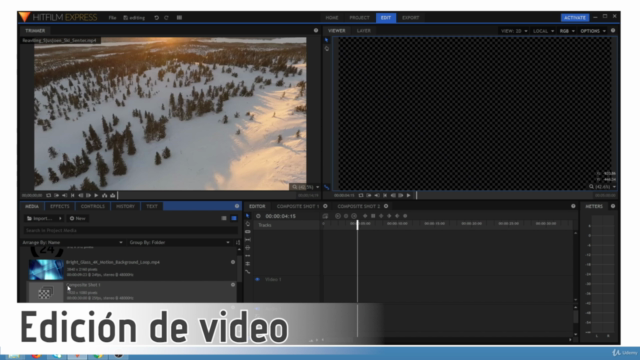Screen dimensions: 640x360
Task: Overlay the trimmed clip from Trimmer controls
Action: pos(113,196)
